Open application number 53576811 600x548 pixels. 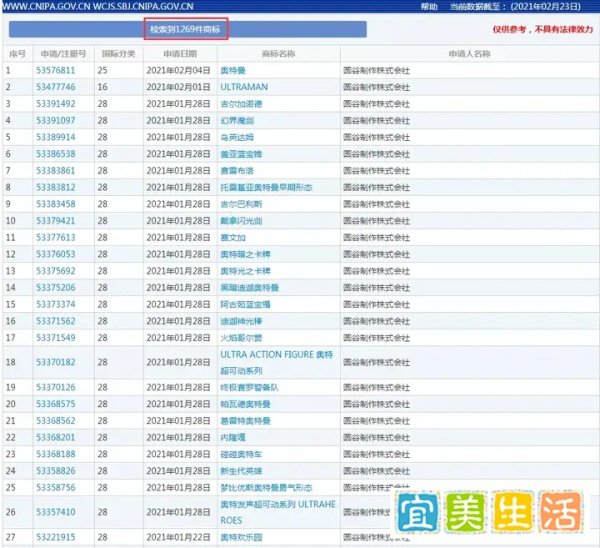tap(55, 70)
